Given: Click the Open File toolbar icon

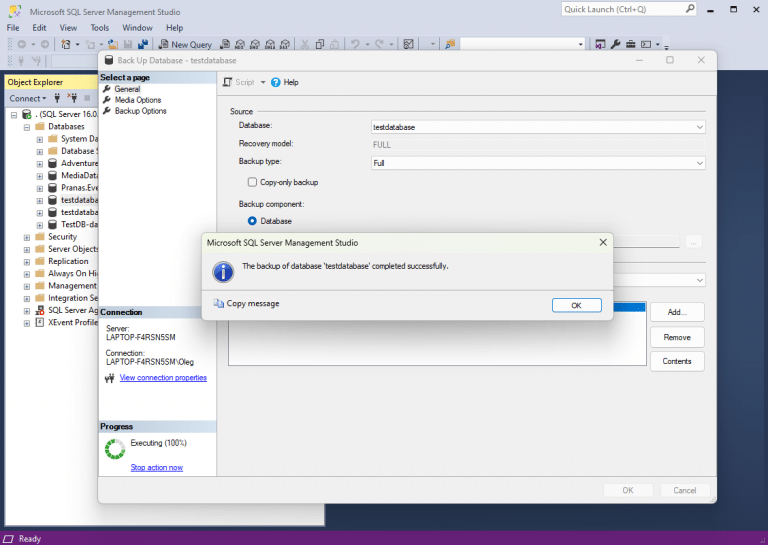Looking at the screenshot, I should (x=113, y=45).
